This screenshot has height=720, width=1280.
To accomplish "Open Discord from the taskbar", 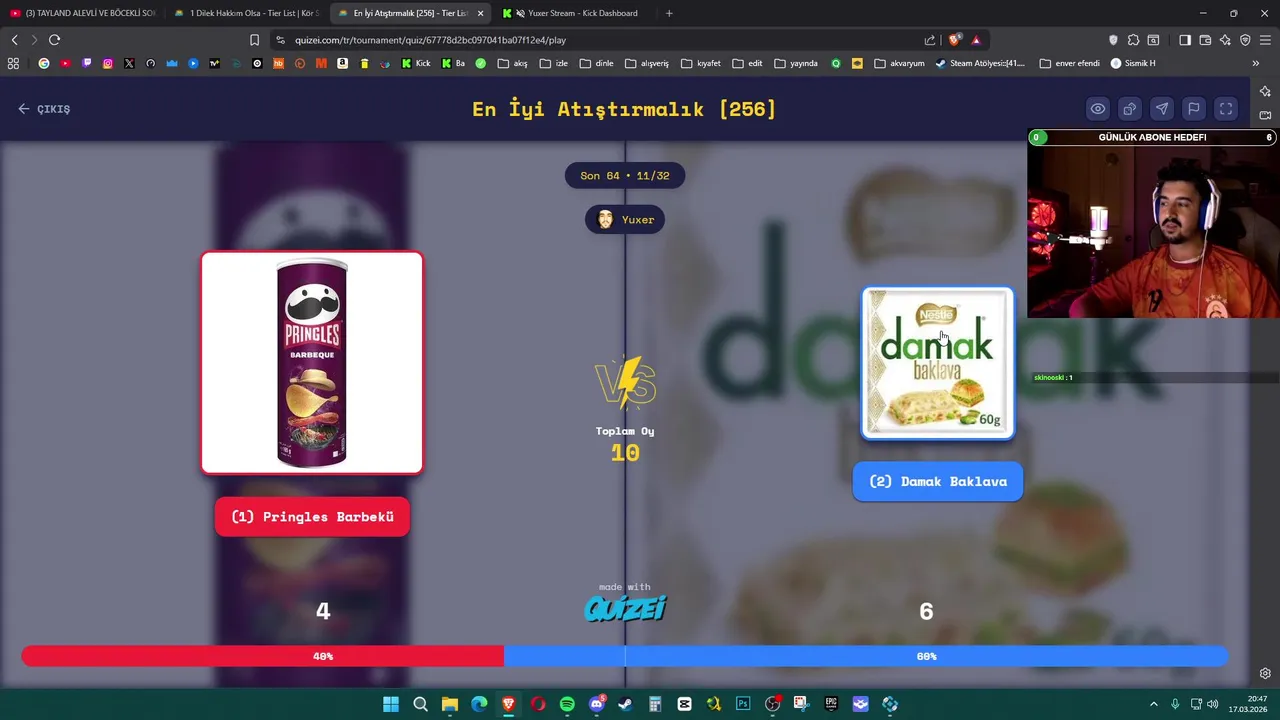I will (x=596, y=704).
